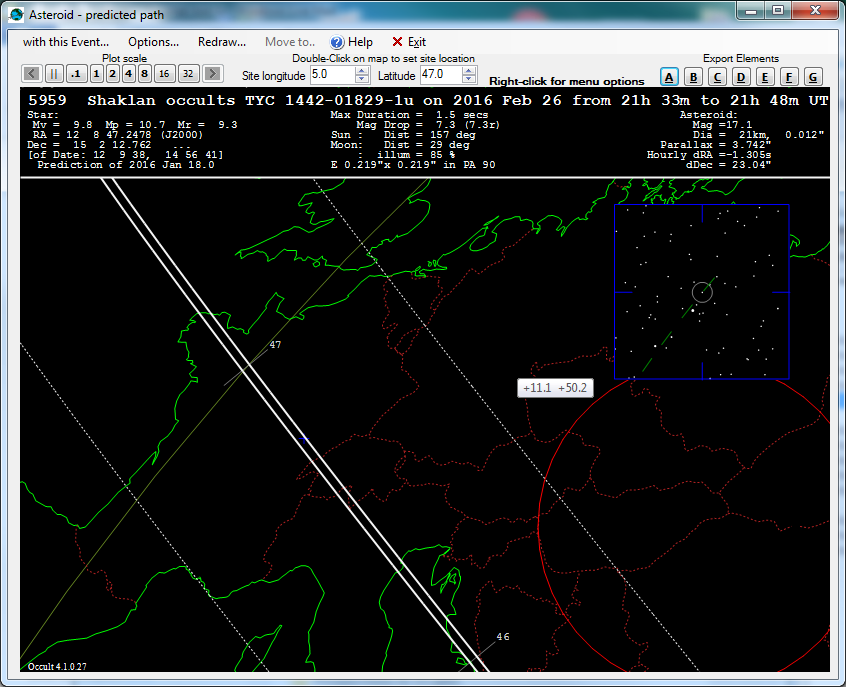The height and width of the screenshot is (687, 846).
Task: Click the red Exit X icon
Action: (397, 42)
